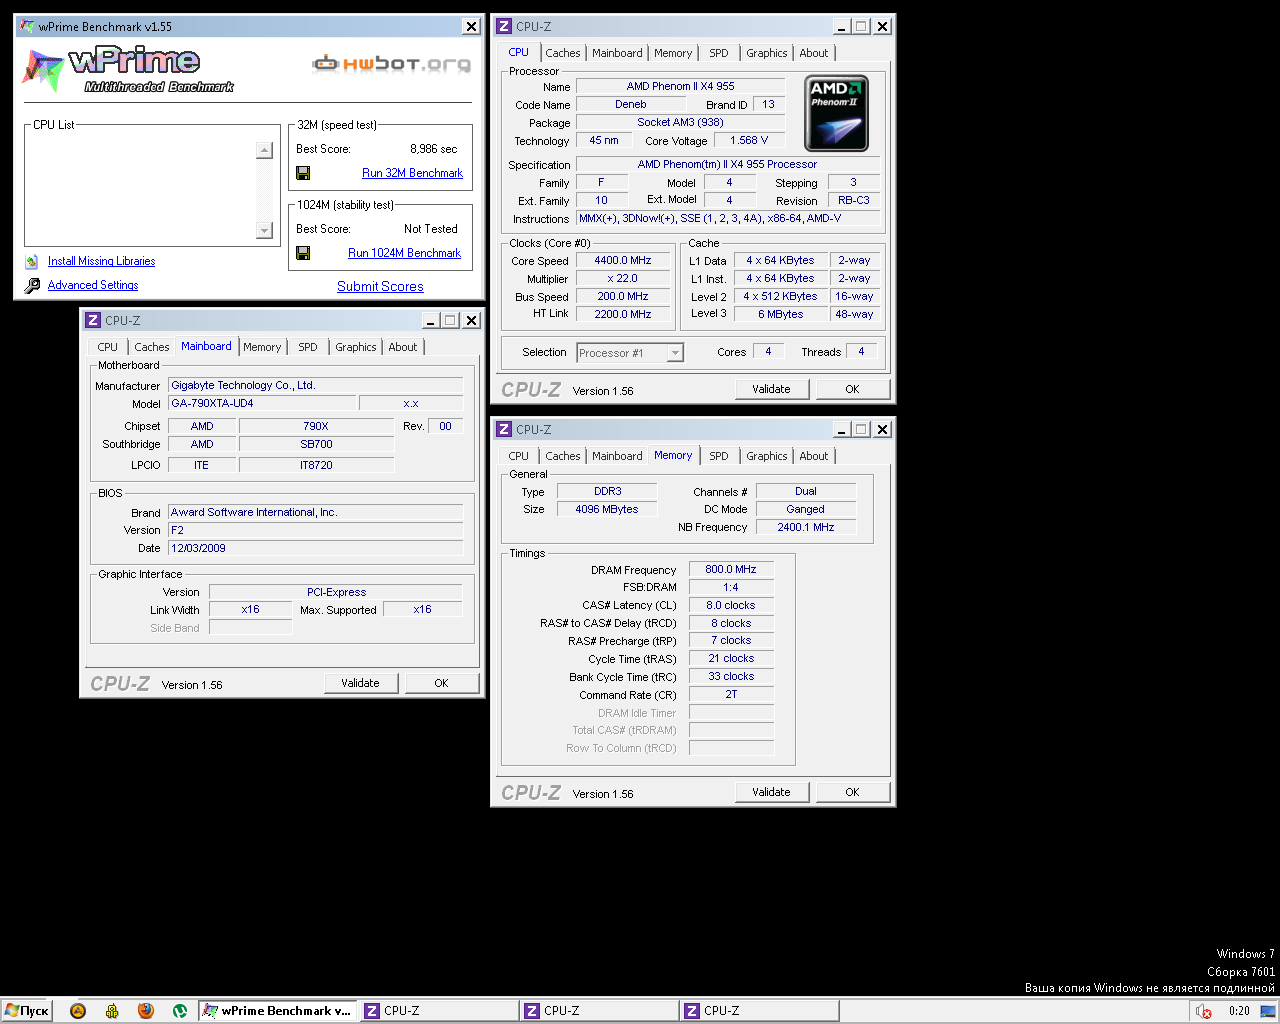Click the Code Name value Deneb

coord(631,104)
